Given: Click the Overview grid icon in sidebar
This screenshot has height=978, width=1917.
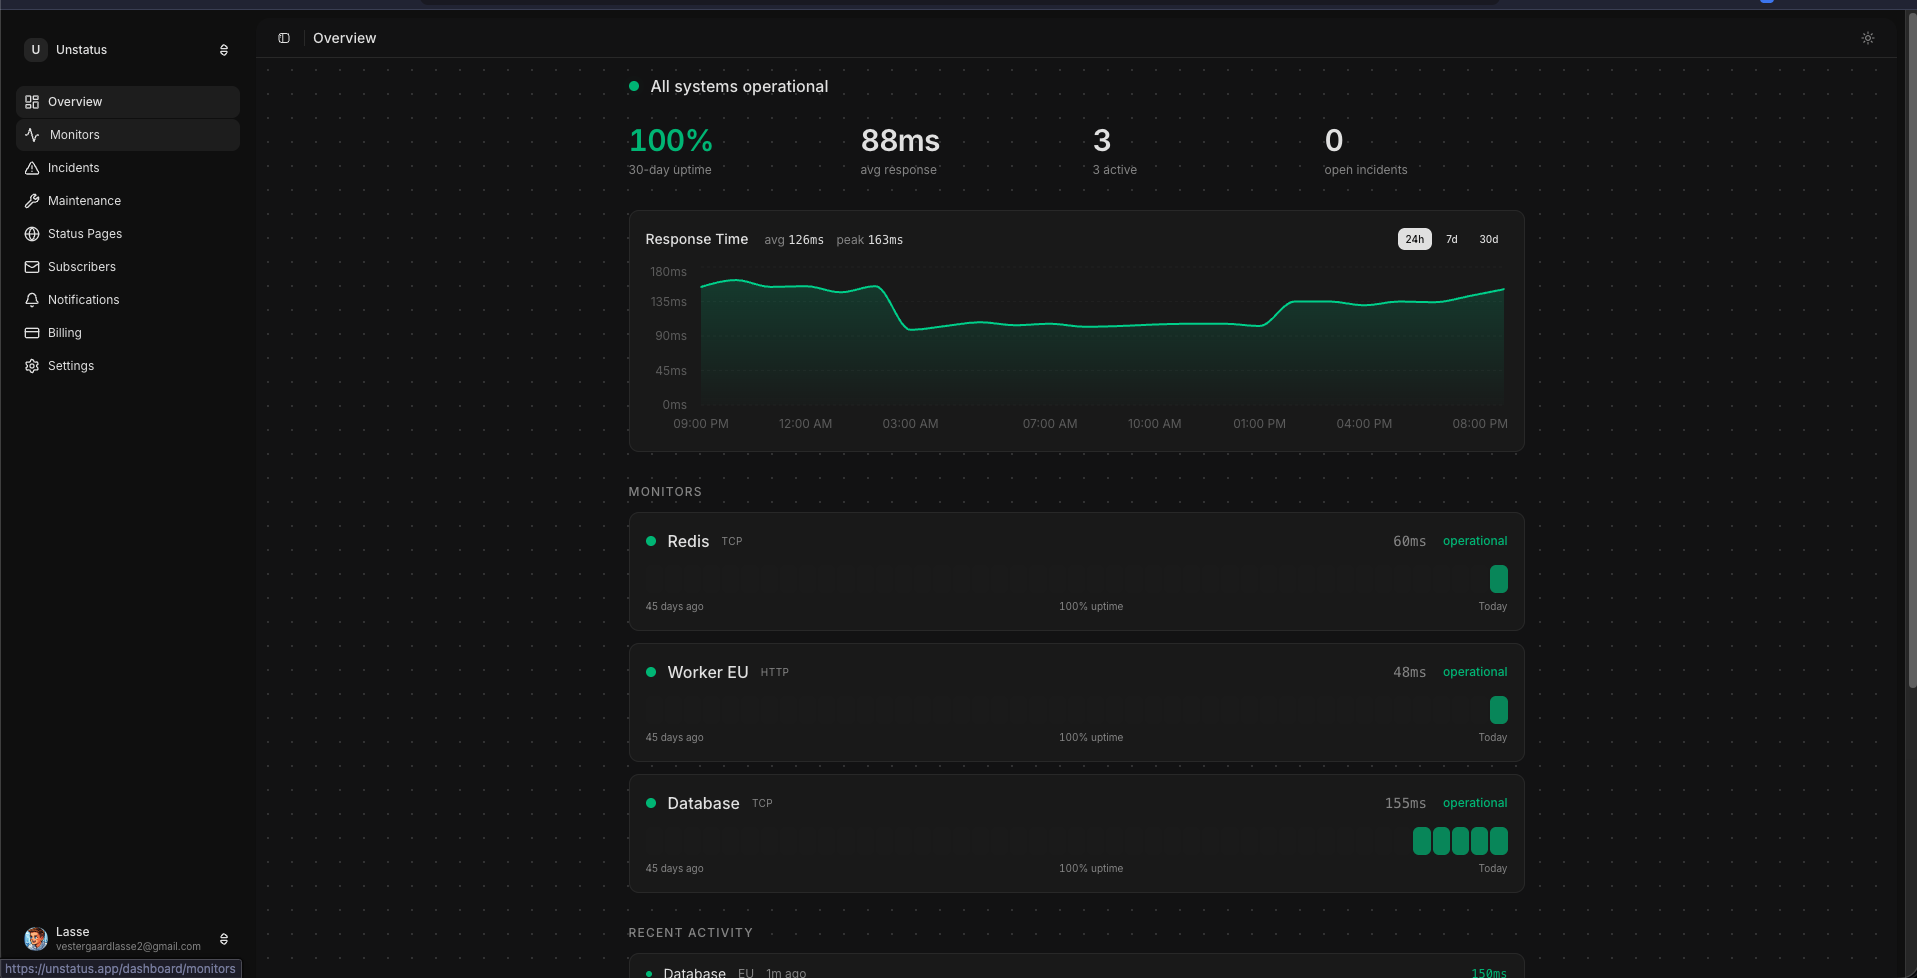Looking at the screenshot, I should pos(32,102).
